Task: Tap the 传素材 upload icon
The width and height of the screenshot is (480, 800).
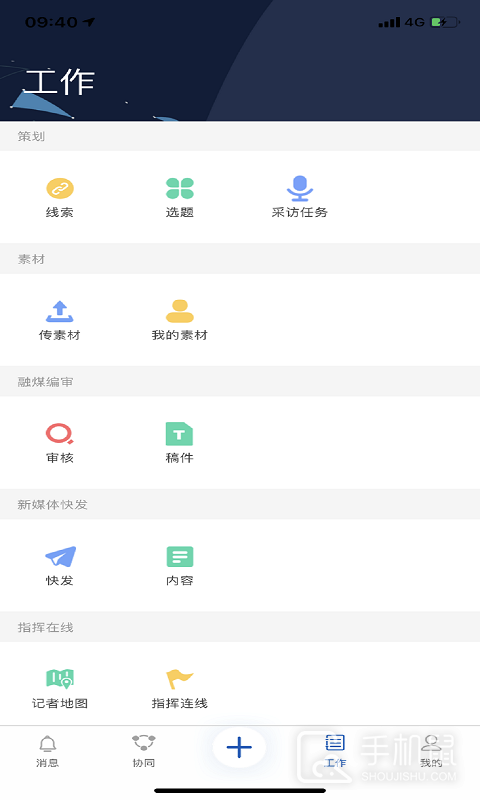Action: click(x=60, y=311)
